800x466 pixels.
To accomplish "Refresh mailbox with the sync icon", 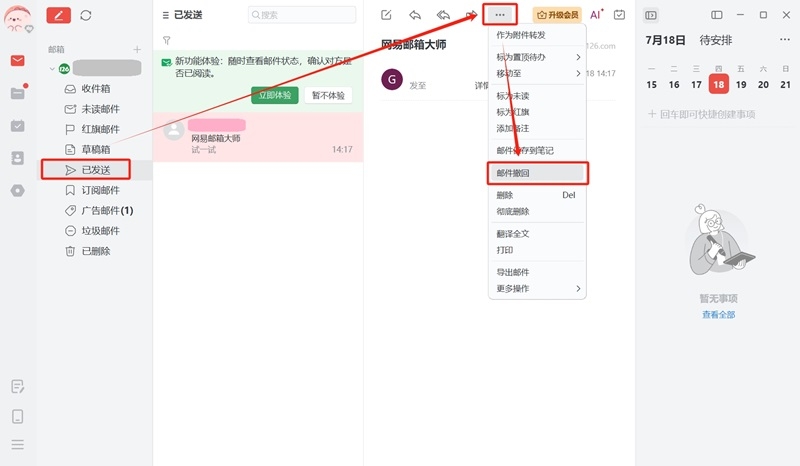I will click(86, 15).
